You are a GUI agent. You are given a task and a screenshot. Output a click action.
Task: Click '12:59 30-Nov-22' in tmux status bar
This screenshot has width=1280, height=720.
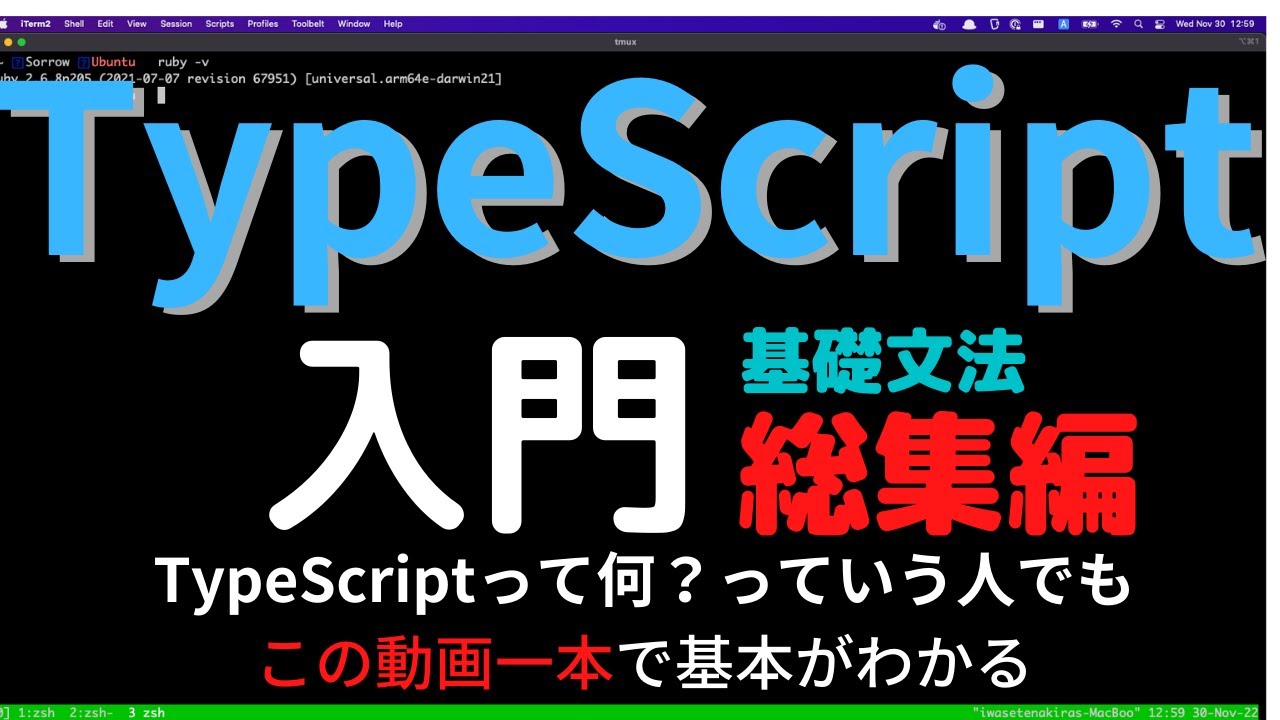coord(1204,713)
